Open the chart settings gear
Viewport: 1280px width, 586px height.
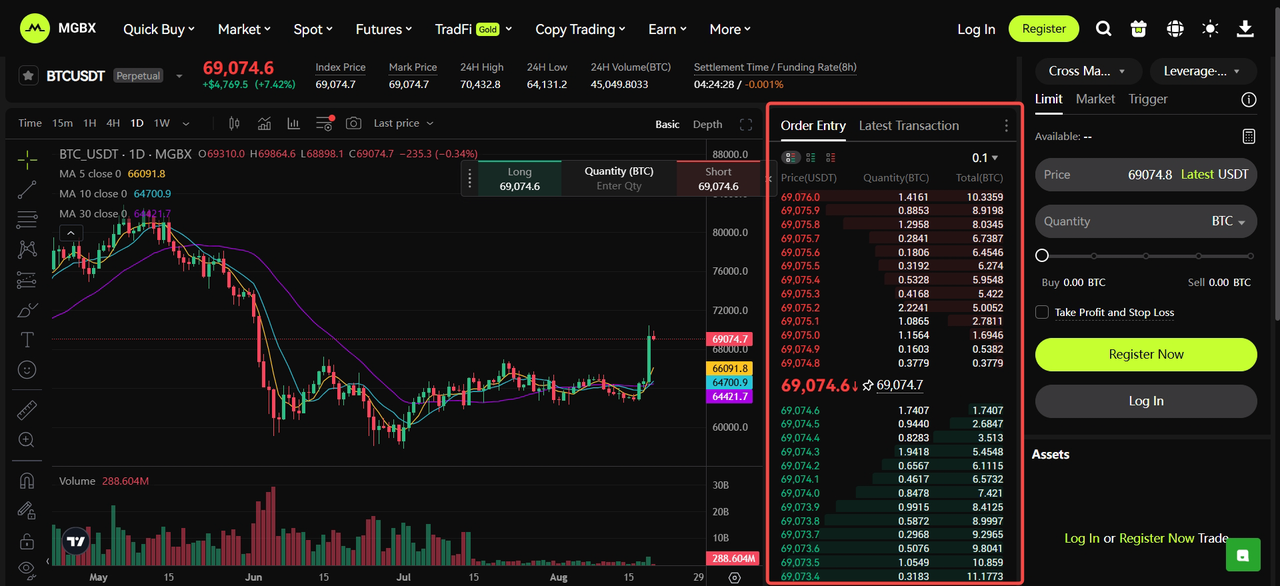pos(735,577)
